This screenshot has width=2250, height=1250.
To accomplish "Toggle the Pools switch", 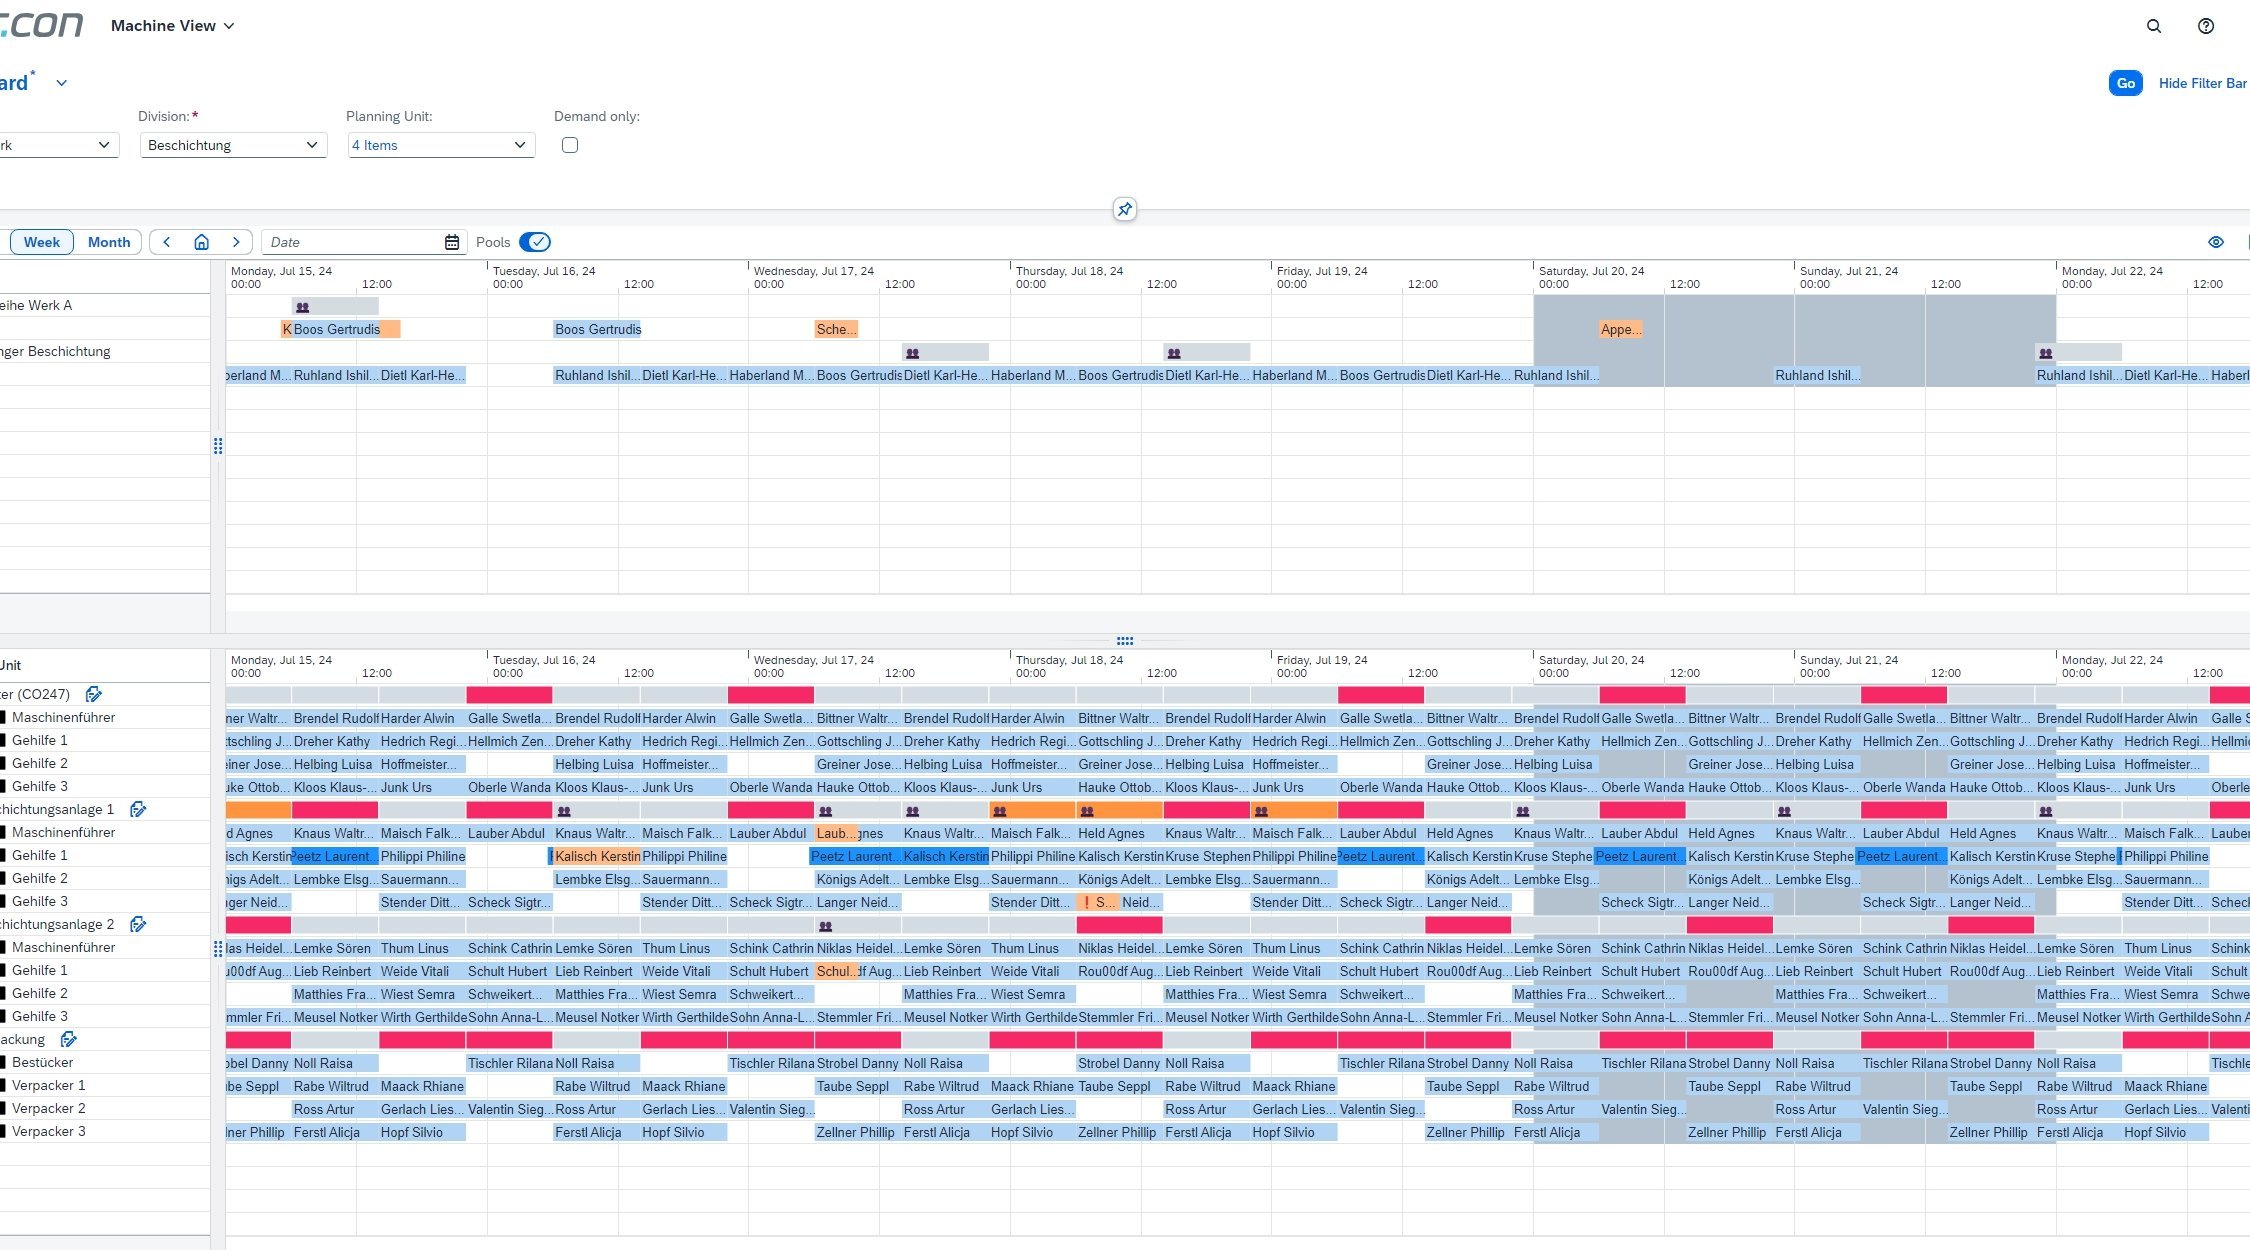I will coord(535,242).
